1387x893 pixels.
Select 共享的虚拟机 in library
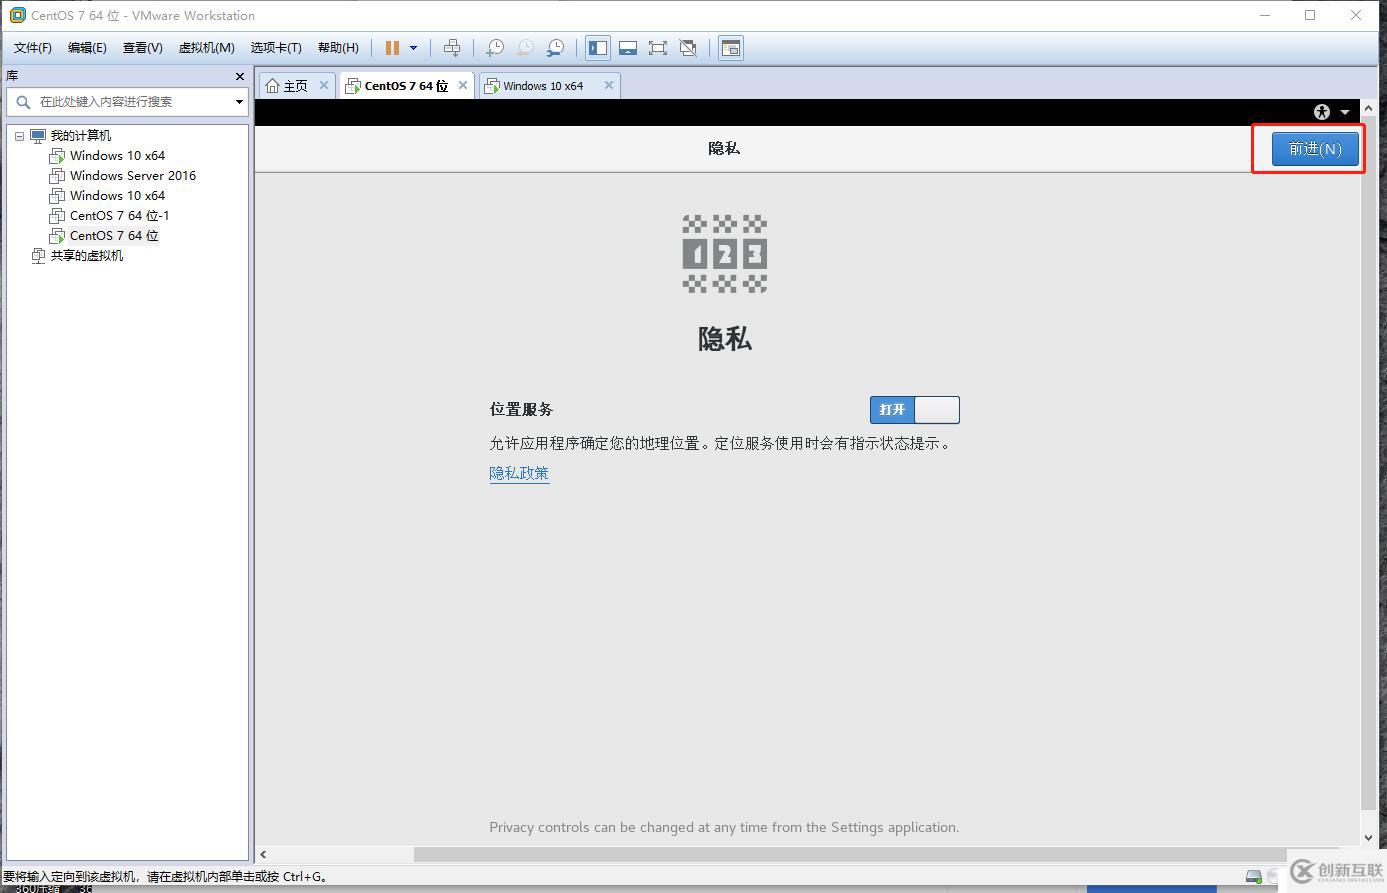(x=87, y=256)
